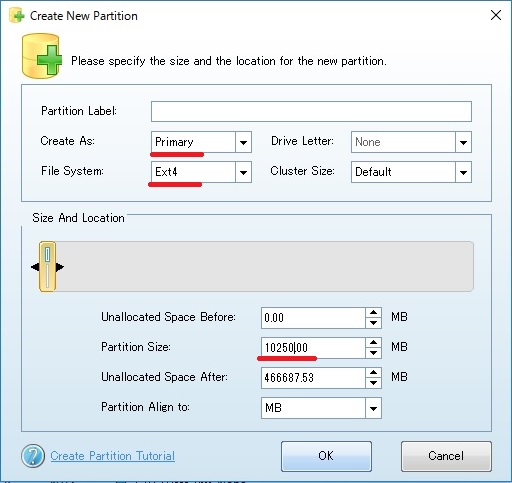Image resolution: width=512 pixels, height=483 pixels.
Task: Click the Unallocated Space After field
Action: pyautogui.click(x=313, y=378)
